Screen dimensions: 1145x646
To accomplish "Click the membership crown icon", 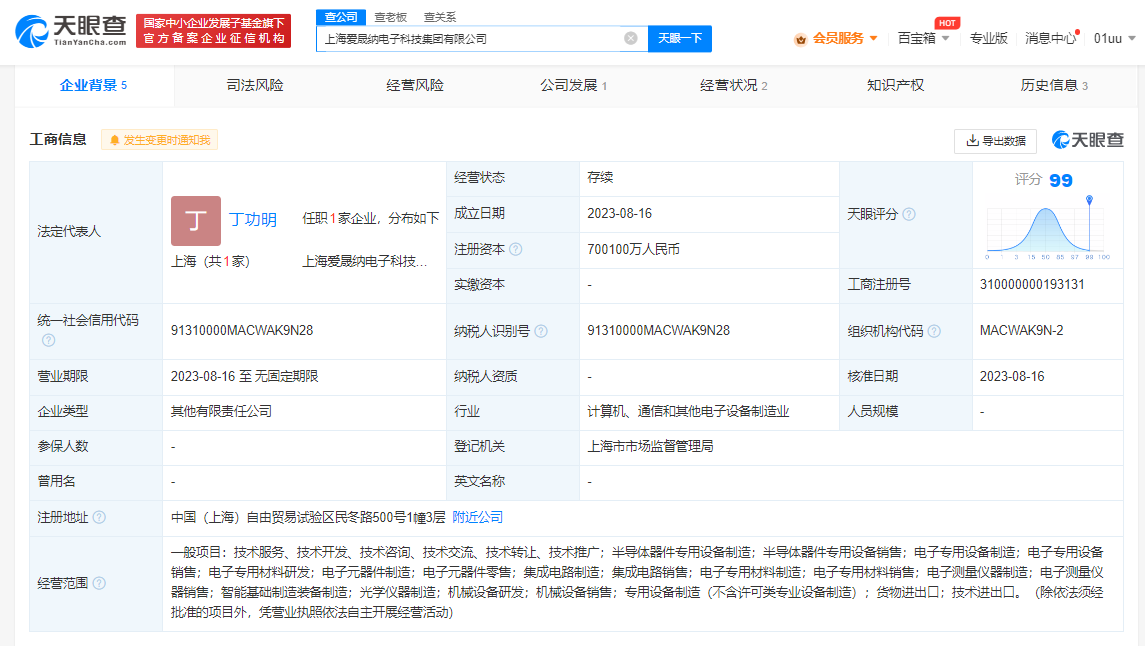I will tap(800, 39).
